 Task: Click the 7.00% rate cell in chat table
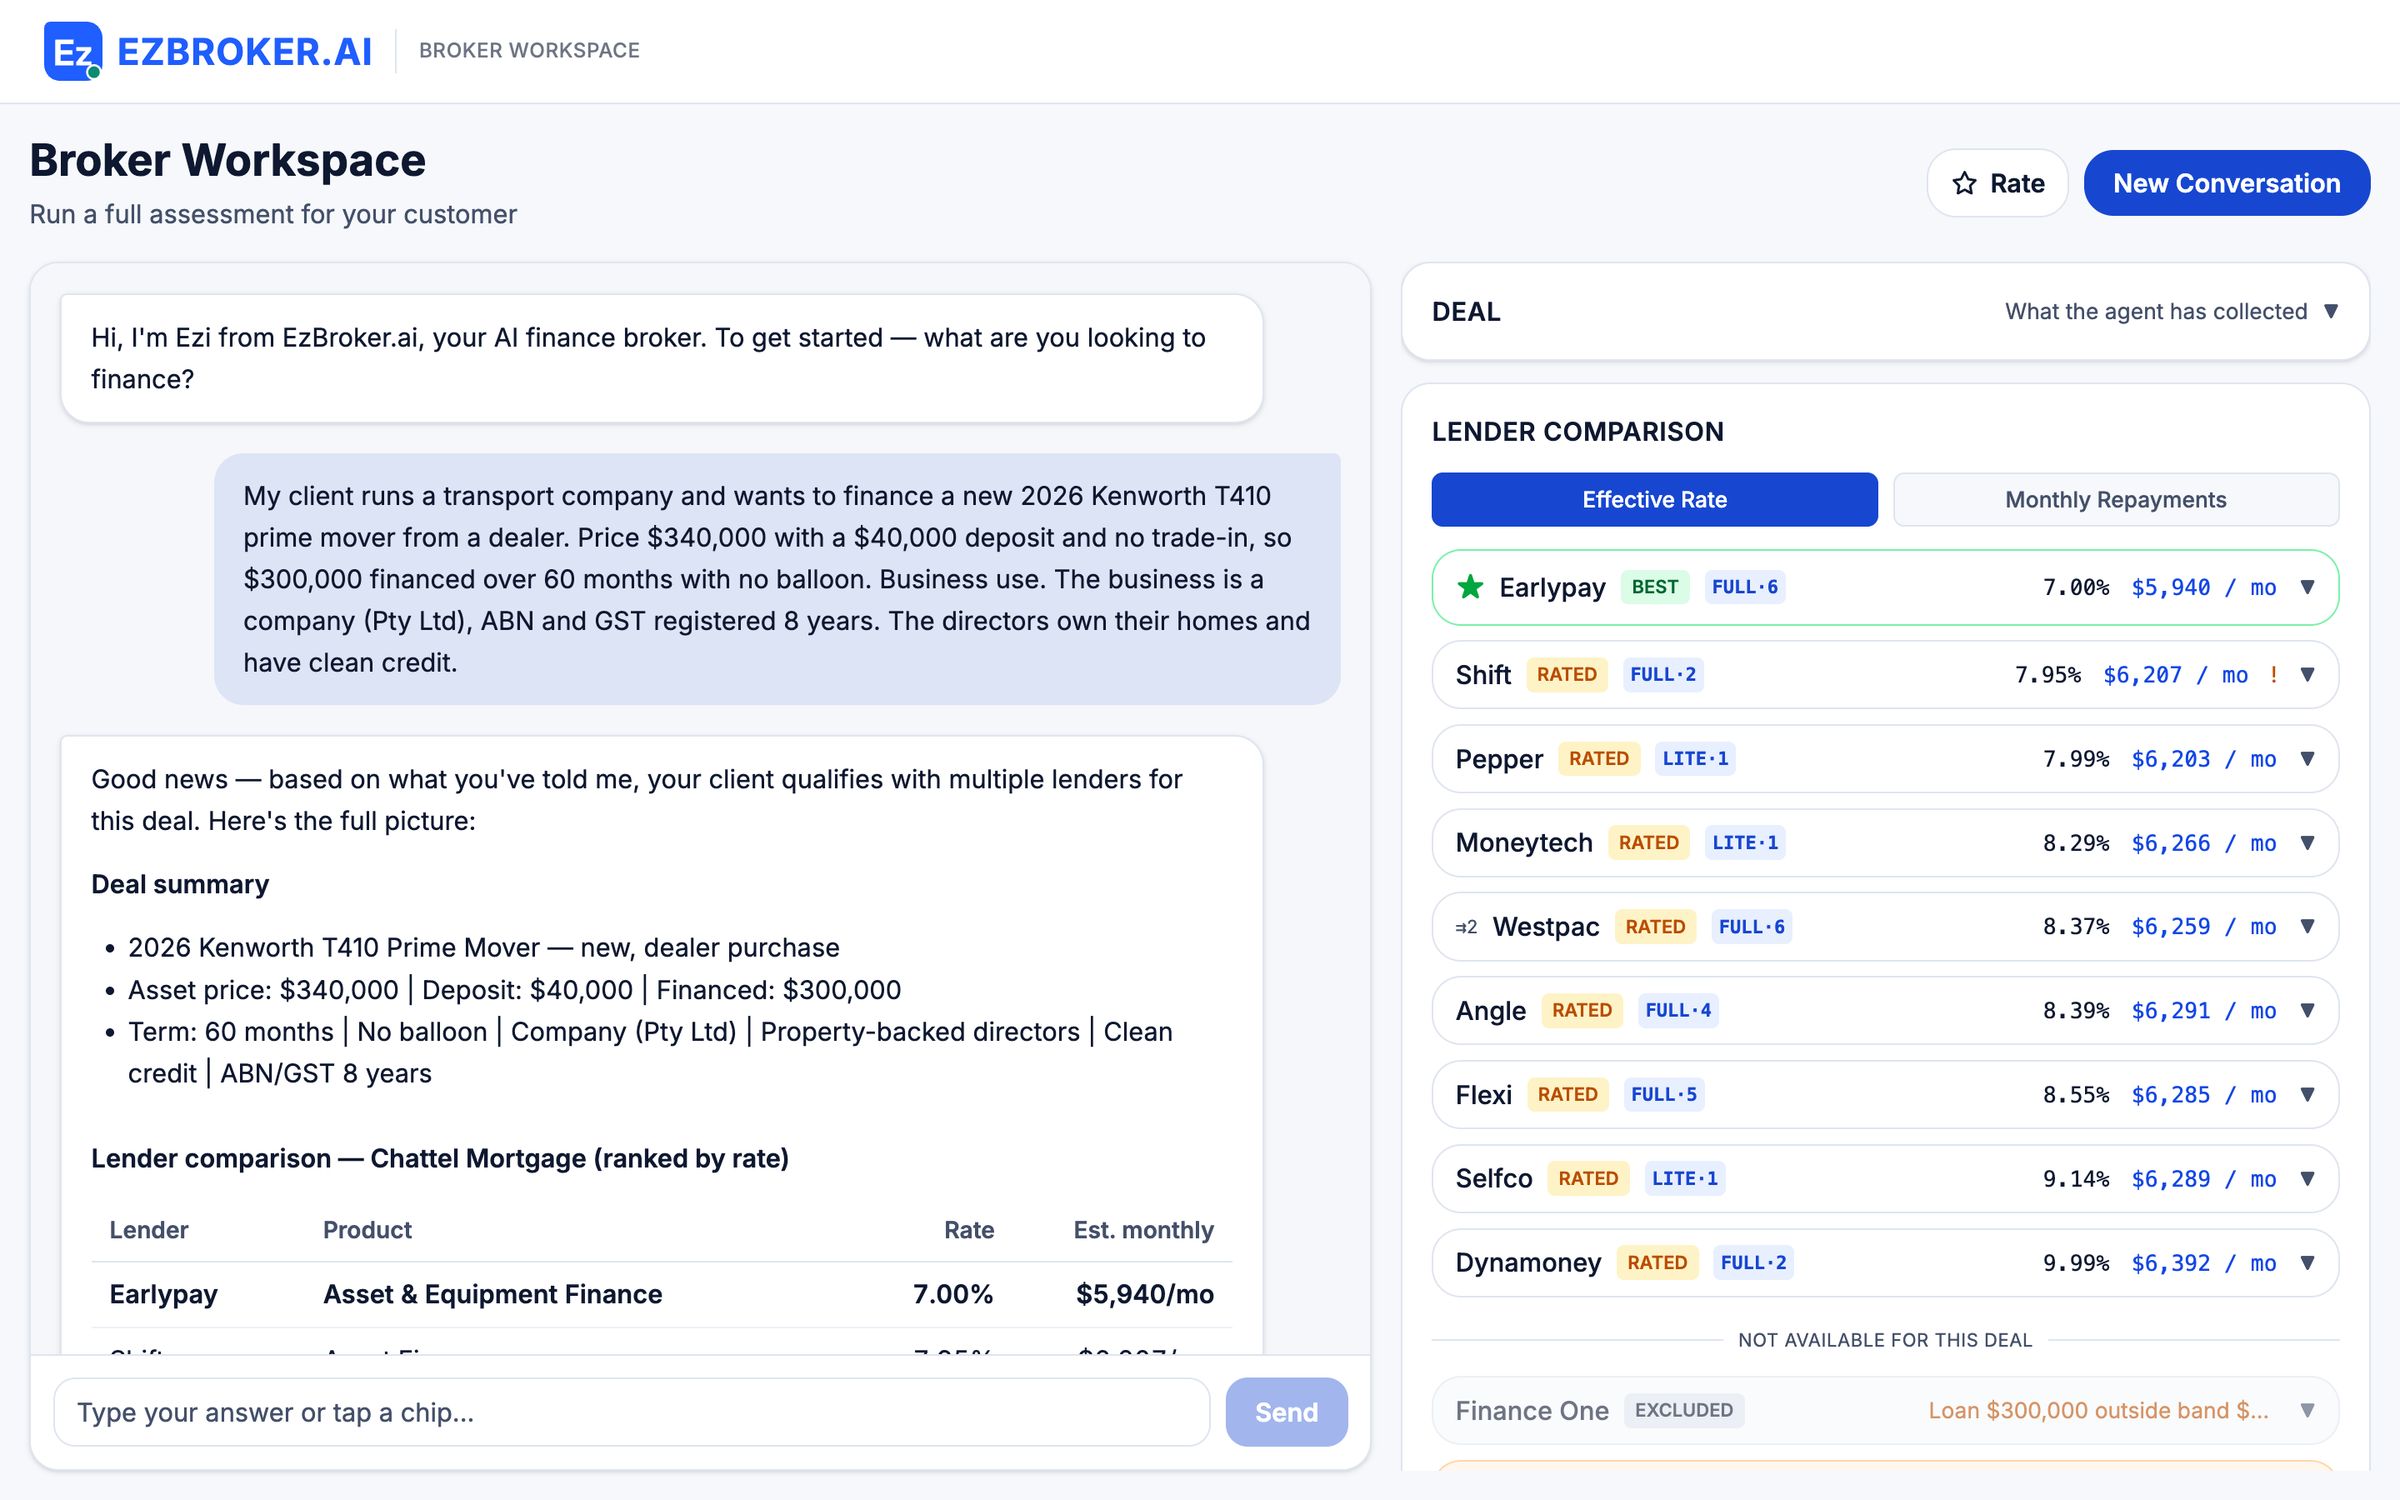pos(953,1294)
